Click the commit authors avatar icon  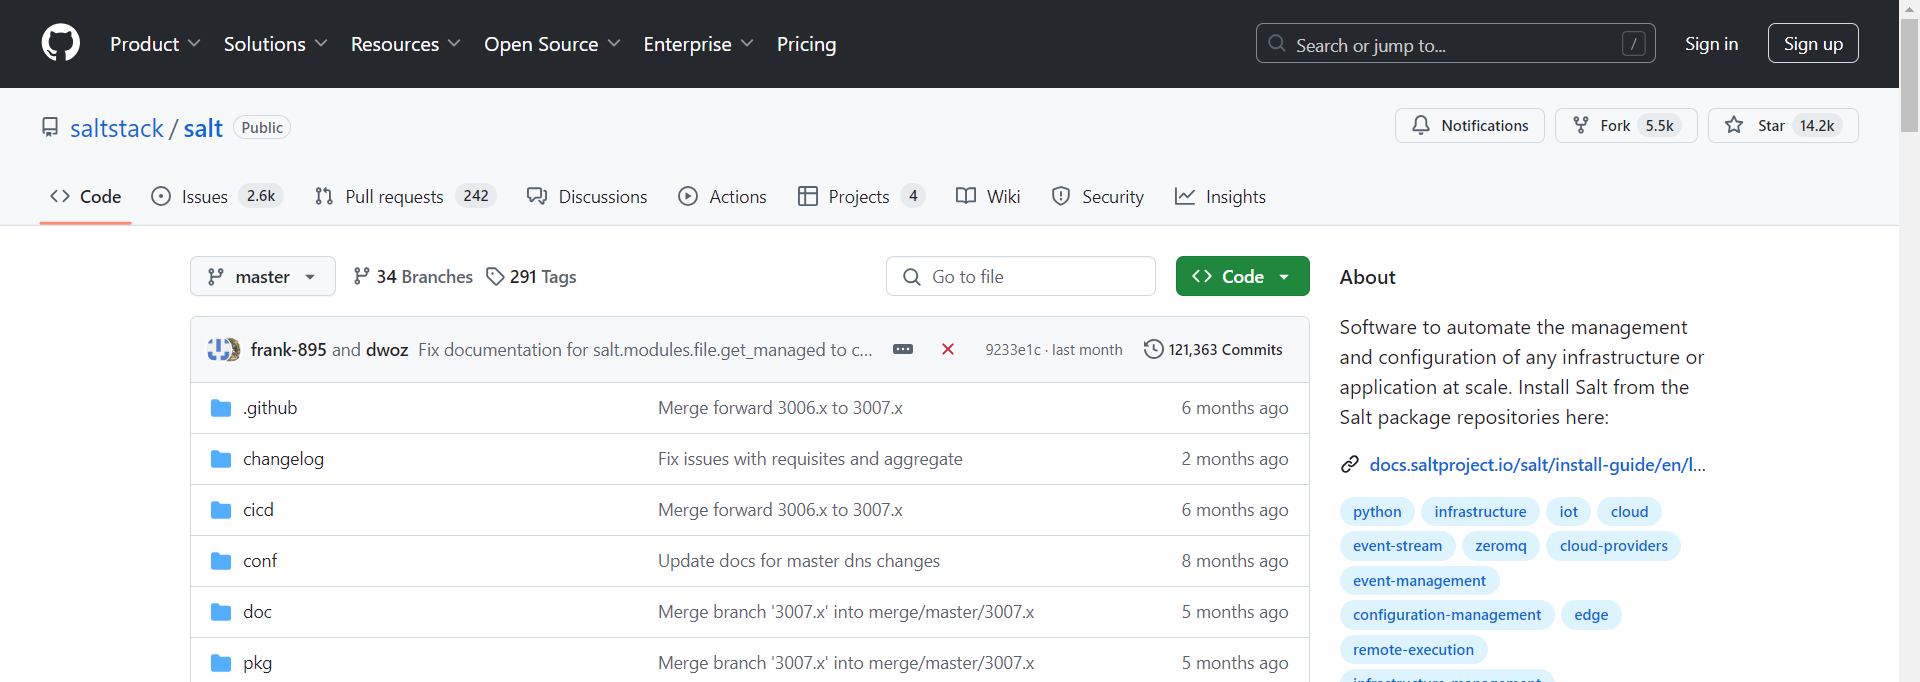pos(223,349)
